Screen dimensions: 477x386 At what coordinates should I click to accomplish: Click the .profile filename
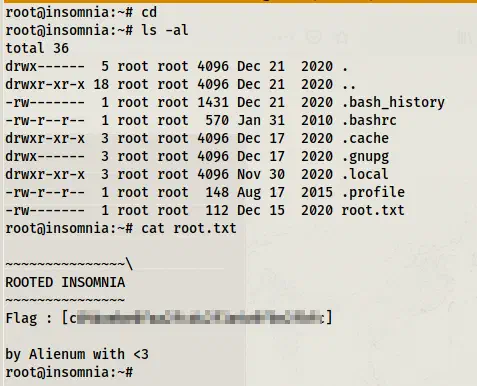373,193
